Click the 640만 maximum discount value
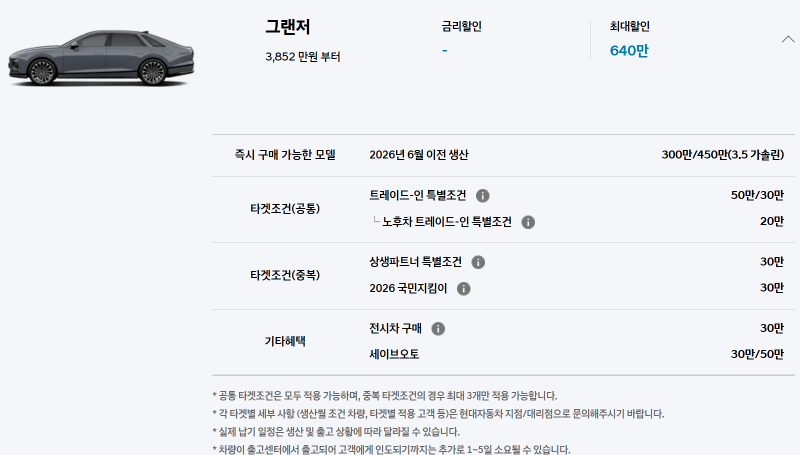The image size is (800, 455). point(629,51)
